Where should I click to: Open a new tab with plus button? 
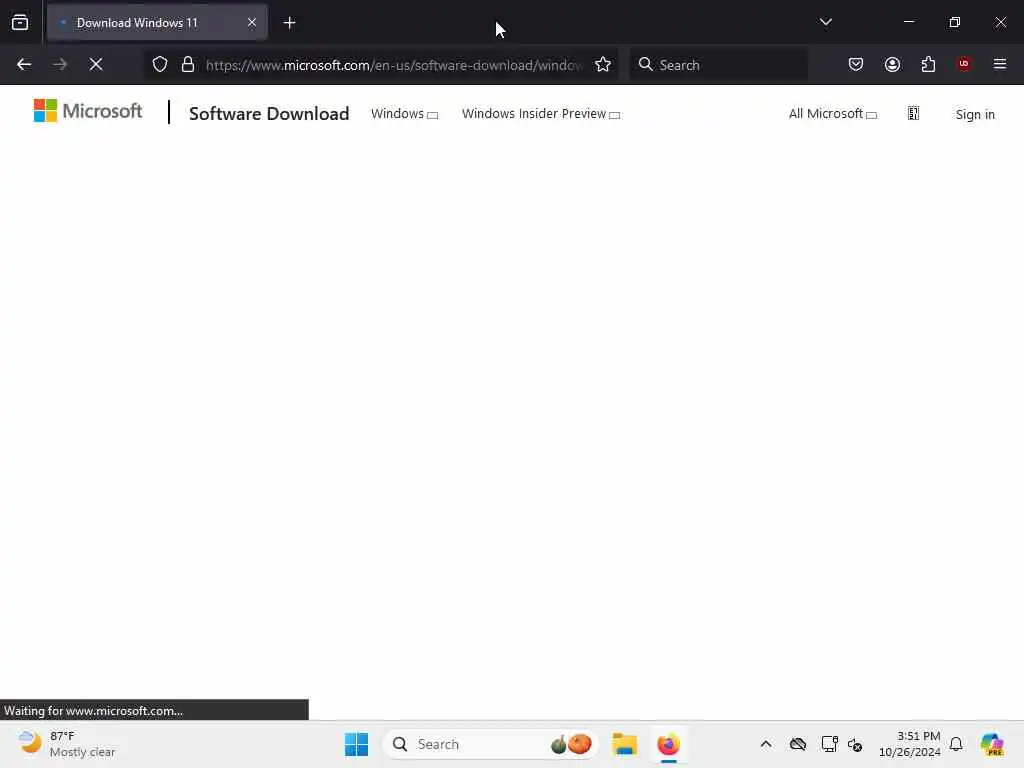point(289,23)
